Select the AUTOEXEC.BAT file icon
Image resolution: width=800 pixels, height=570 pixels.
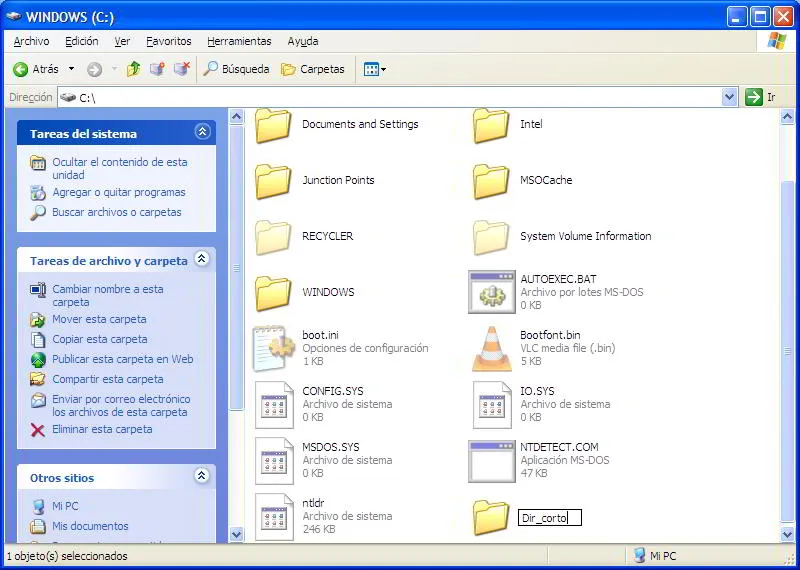(x=491, y=292)
